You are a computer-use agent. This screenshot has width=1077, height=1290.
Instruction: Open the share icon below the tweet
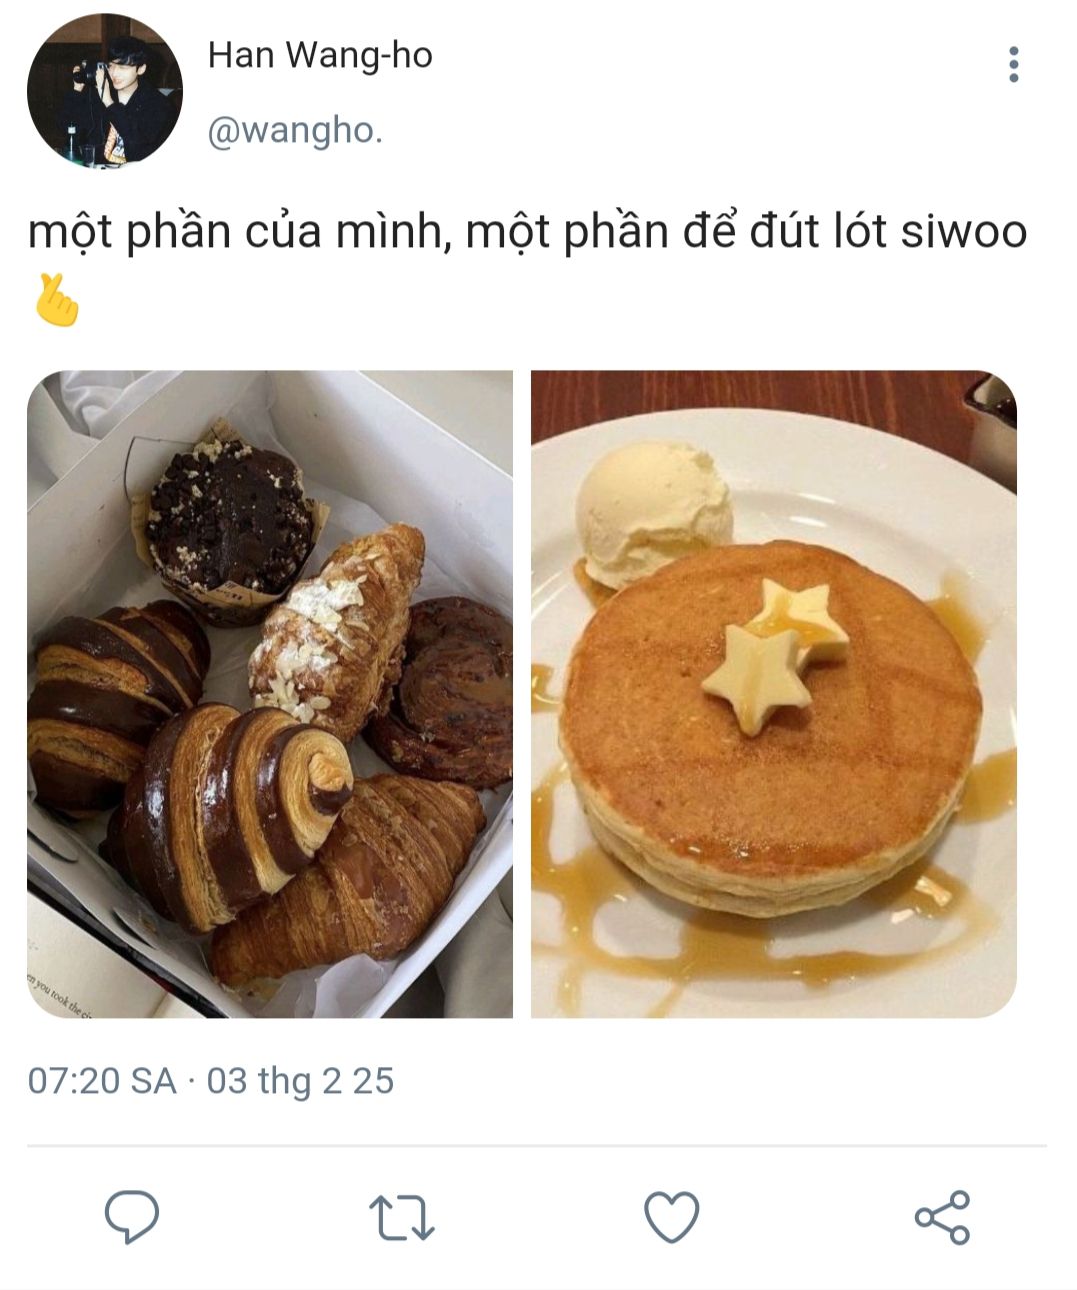click(942, 1217)
